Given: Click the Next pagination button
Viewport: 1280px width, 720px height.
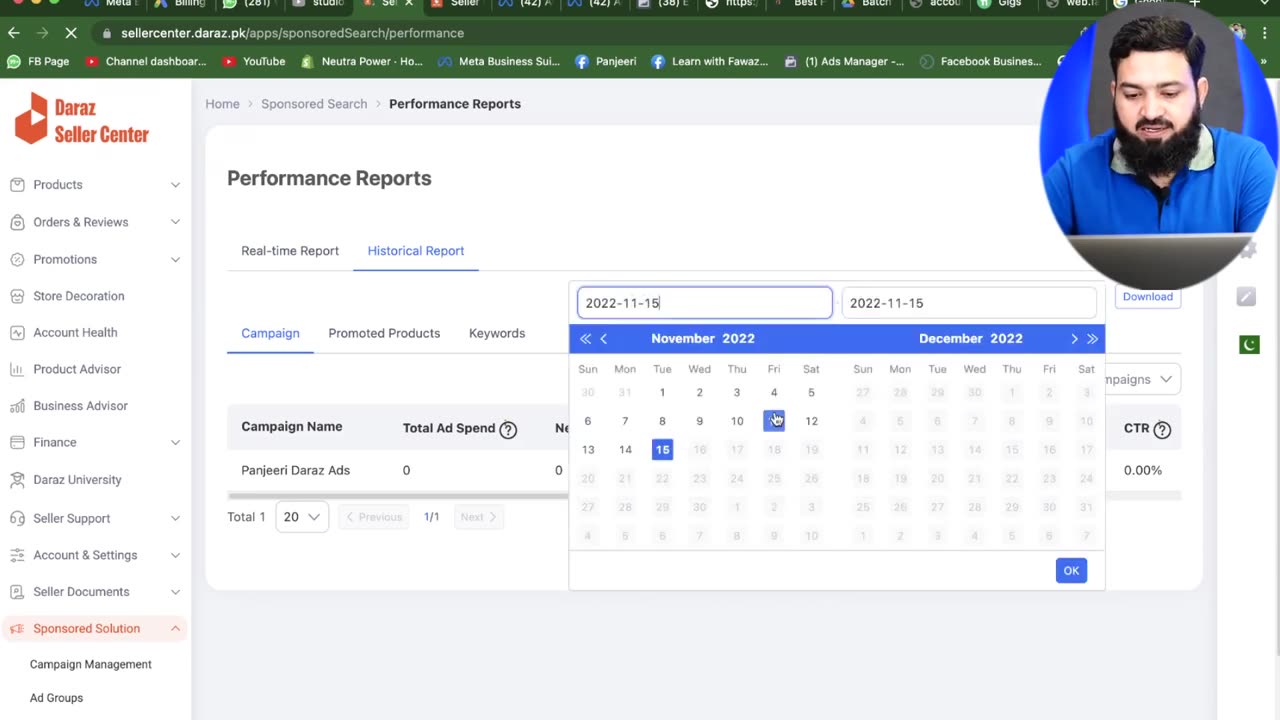Looking at the screenshot, I should coord(478,517).
